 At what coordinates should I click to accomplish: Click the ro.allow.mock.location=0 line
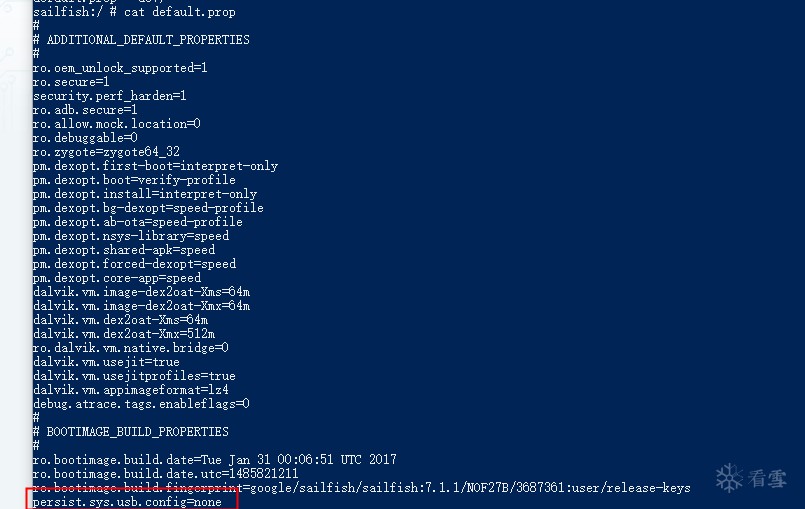point(116,123)
